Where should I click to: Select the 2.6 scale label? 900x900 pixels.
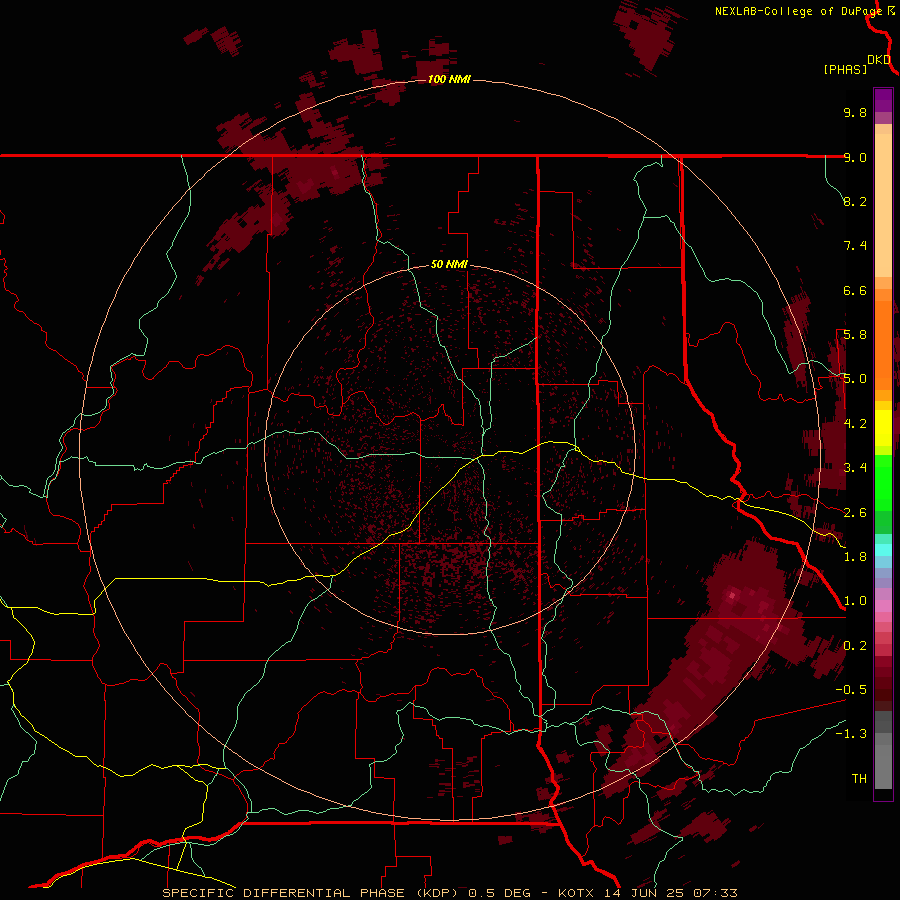(855, 513)
